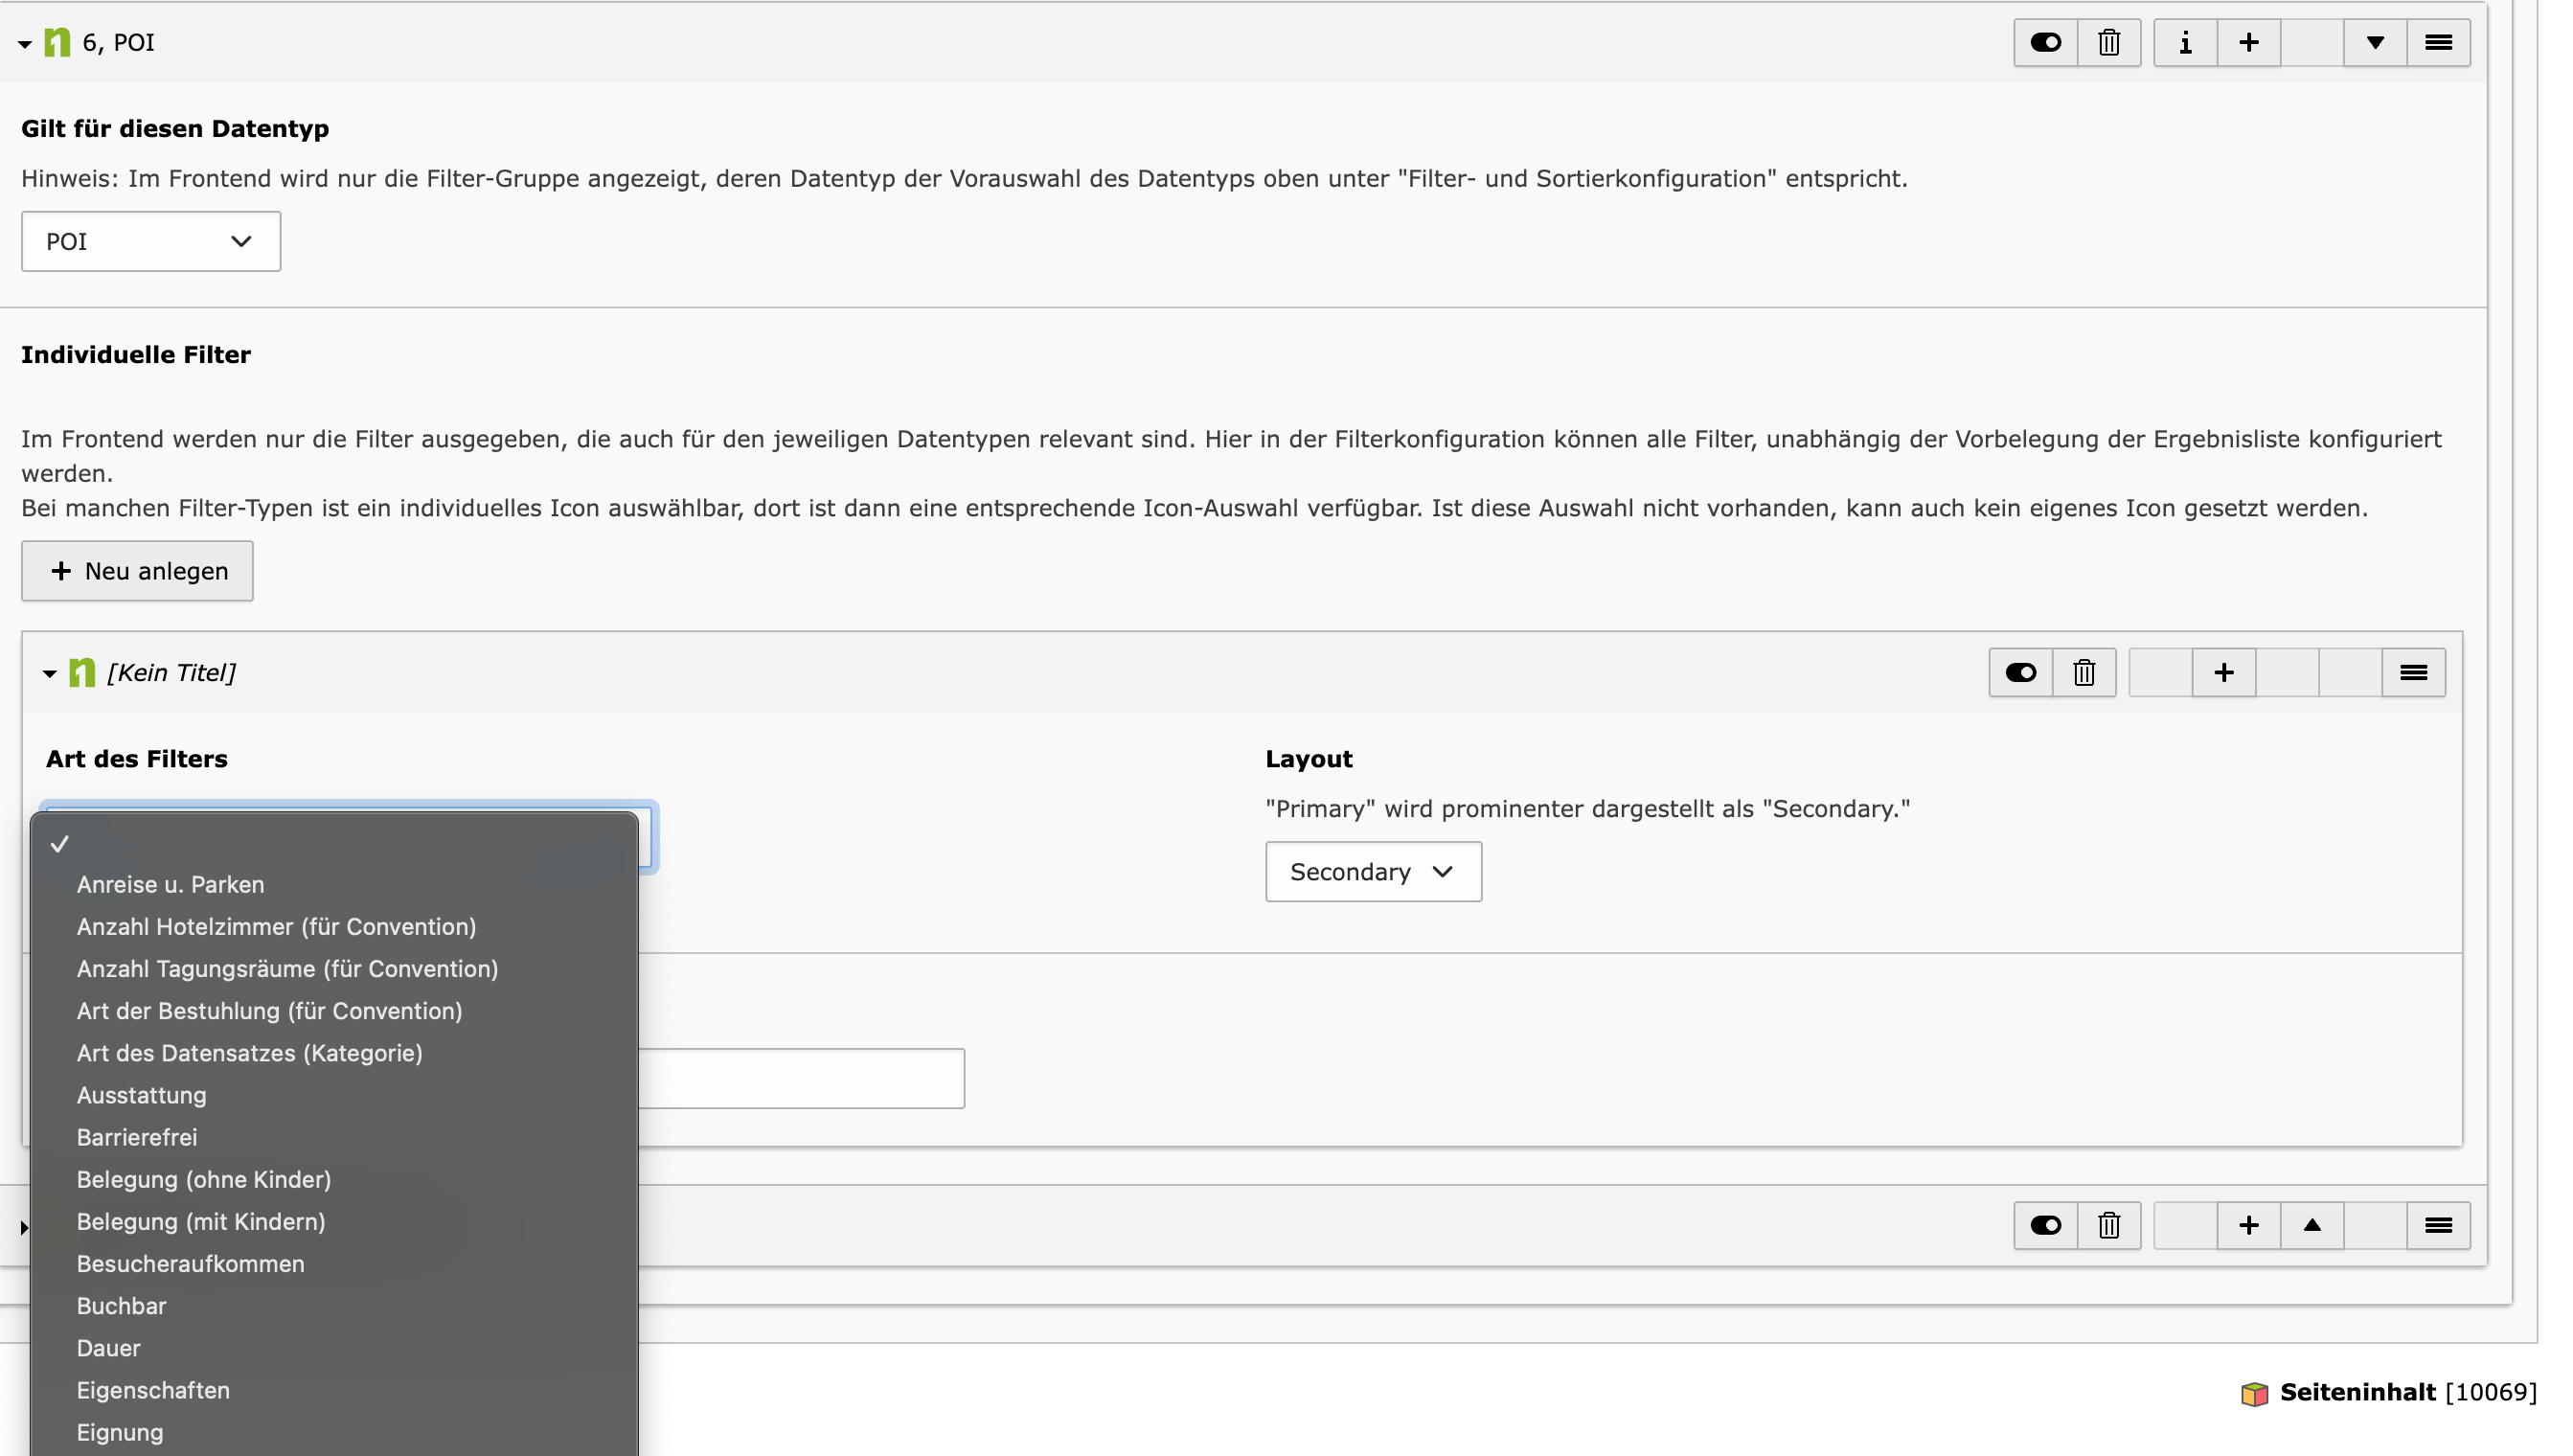Delete the [Kein Titel] filter record
2573x1456 pixels.
tap(2083, 672)
